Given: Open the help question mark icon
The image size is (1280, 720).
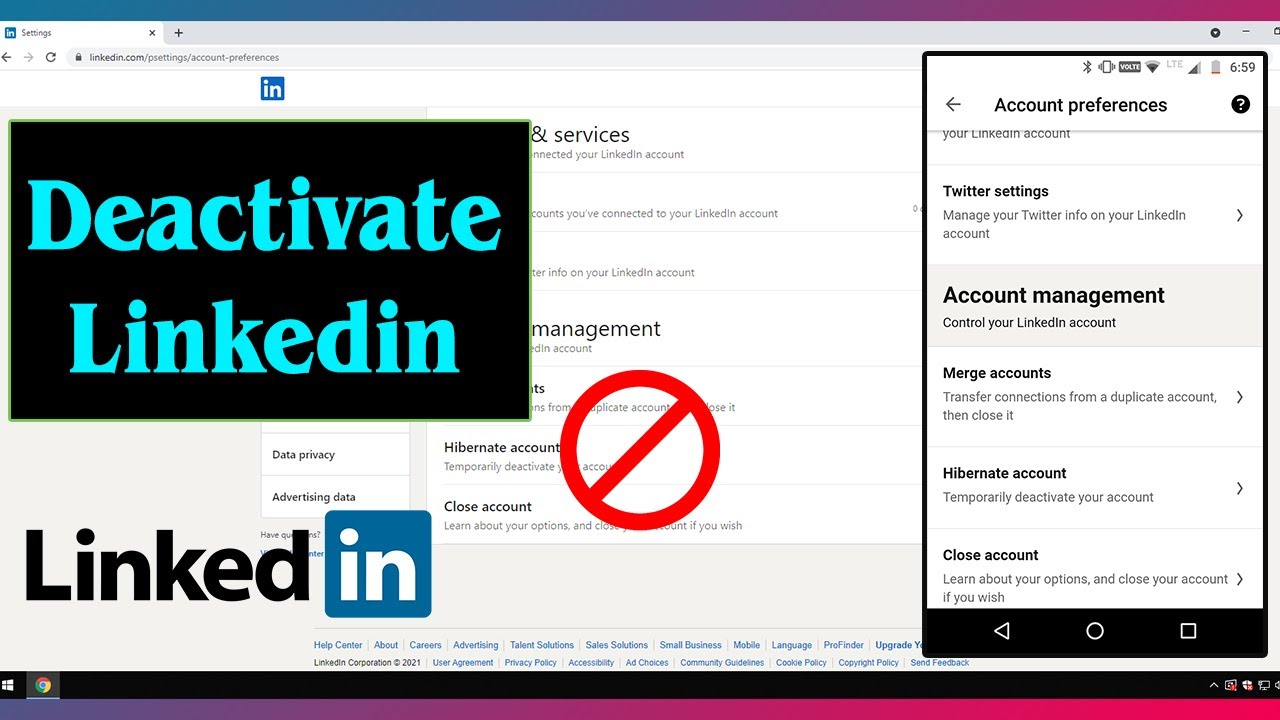Looking at the screenshot, I should (x=1240, y=104).
